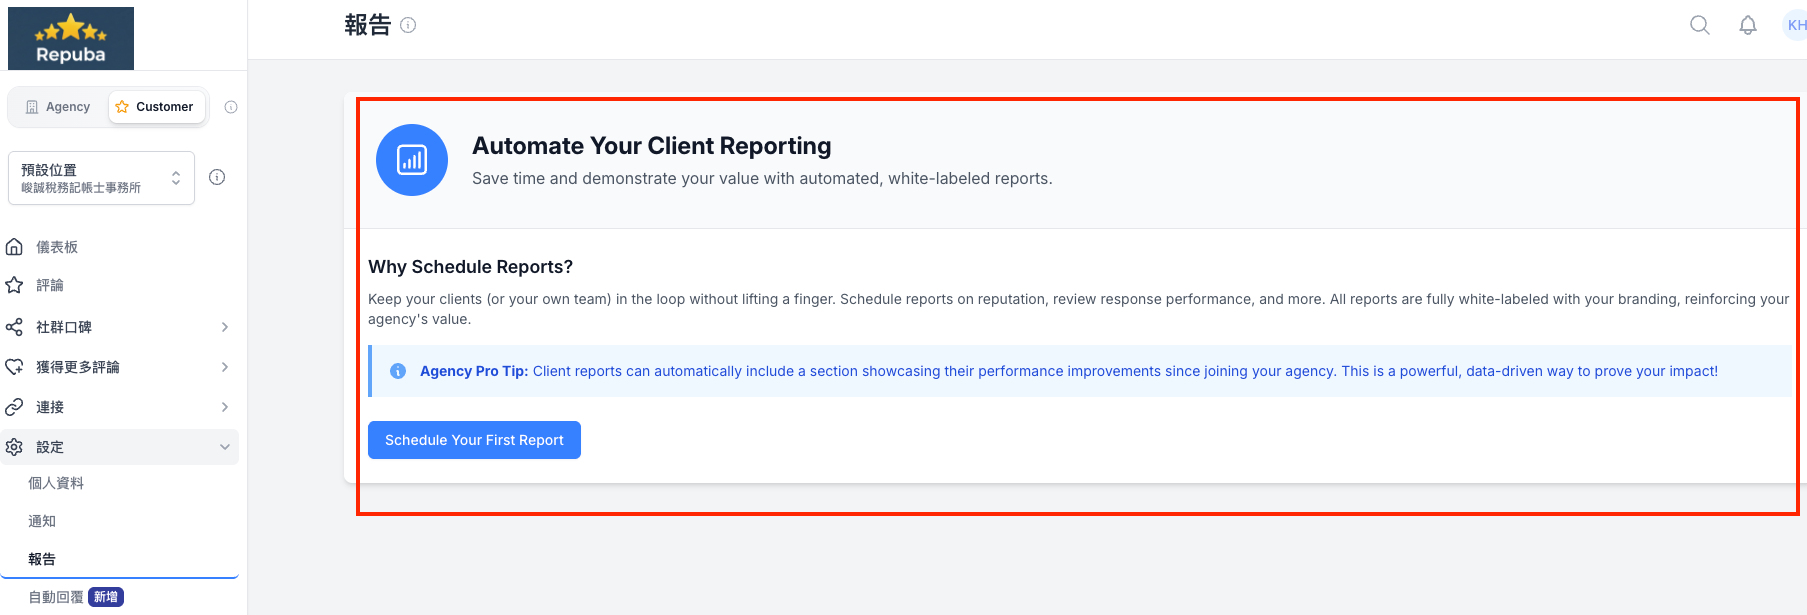Open the notifications bell icon
Image resolution: width=1807 pixels, height=615 pixels.
(x=1748, y=25)
